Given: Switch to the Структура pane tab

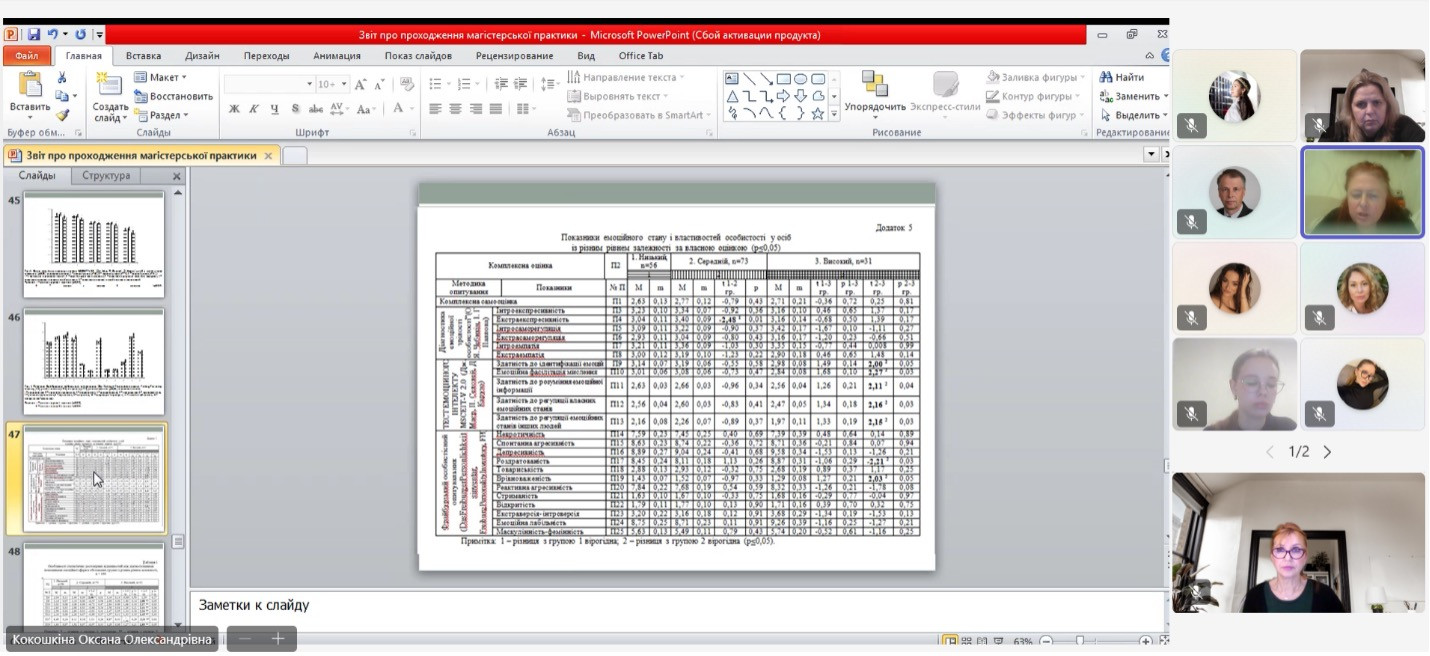Looking at the screenshot, I should 106,176.
